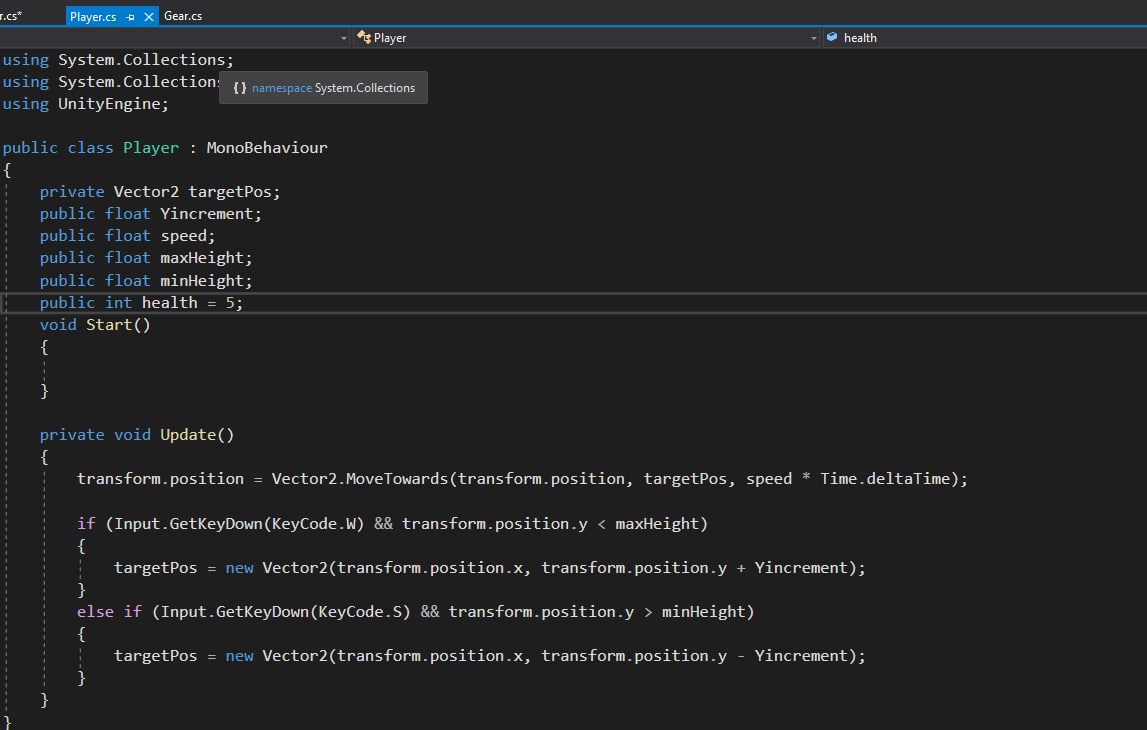The image size is (1147, 730).
Task: Close the Player.cs tab
Action: click(x=150, y=17)
